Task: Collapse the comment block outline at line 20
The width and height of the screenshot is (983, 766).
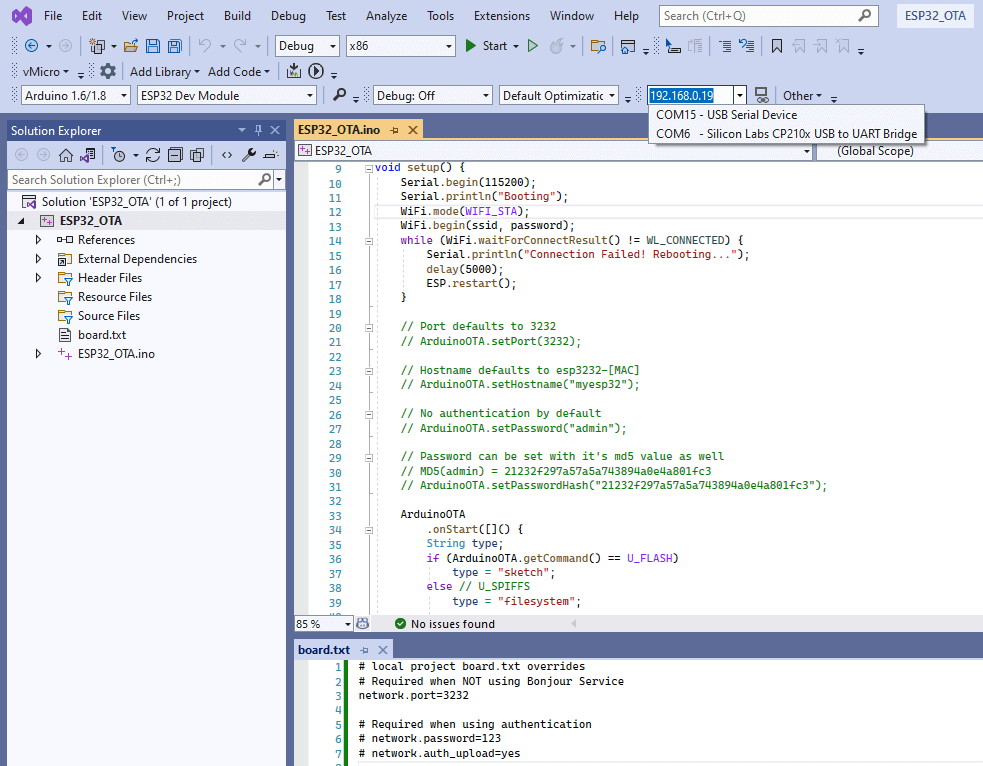Action: pyautogui.click(x=369, y=328)
